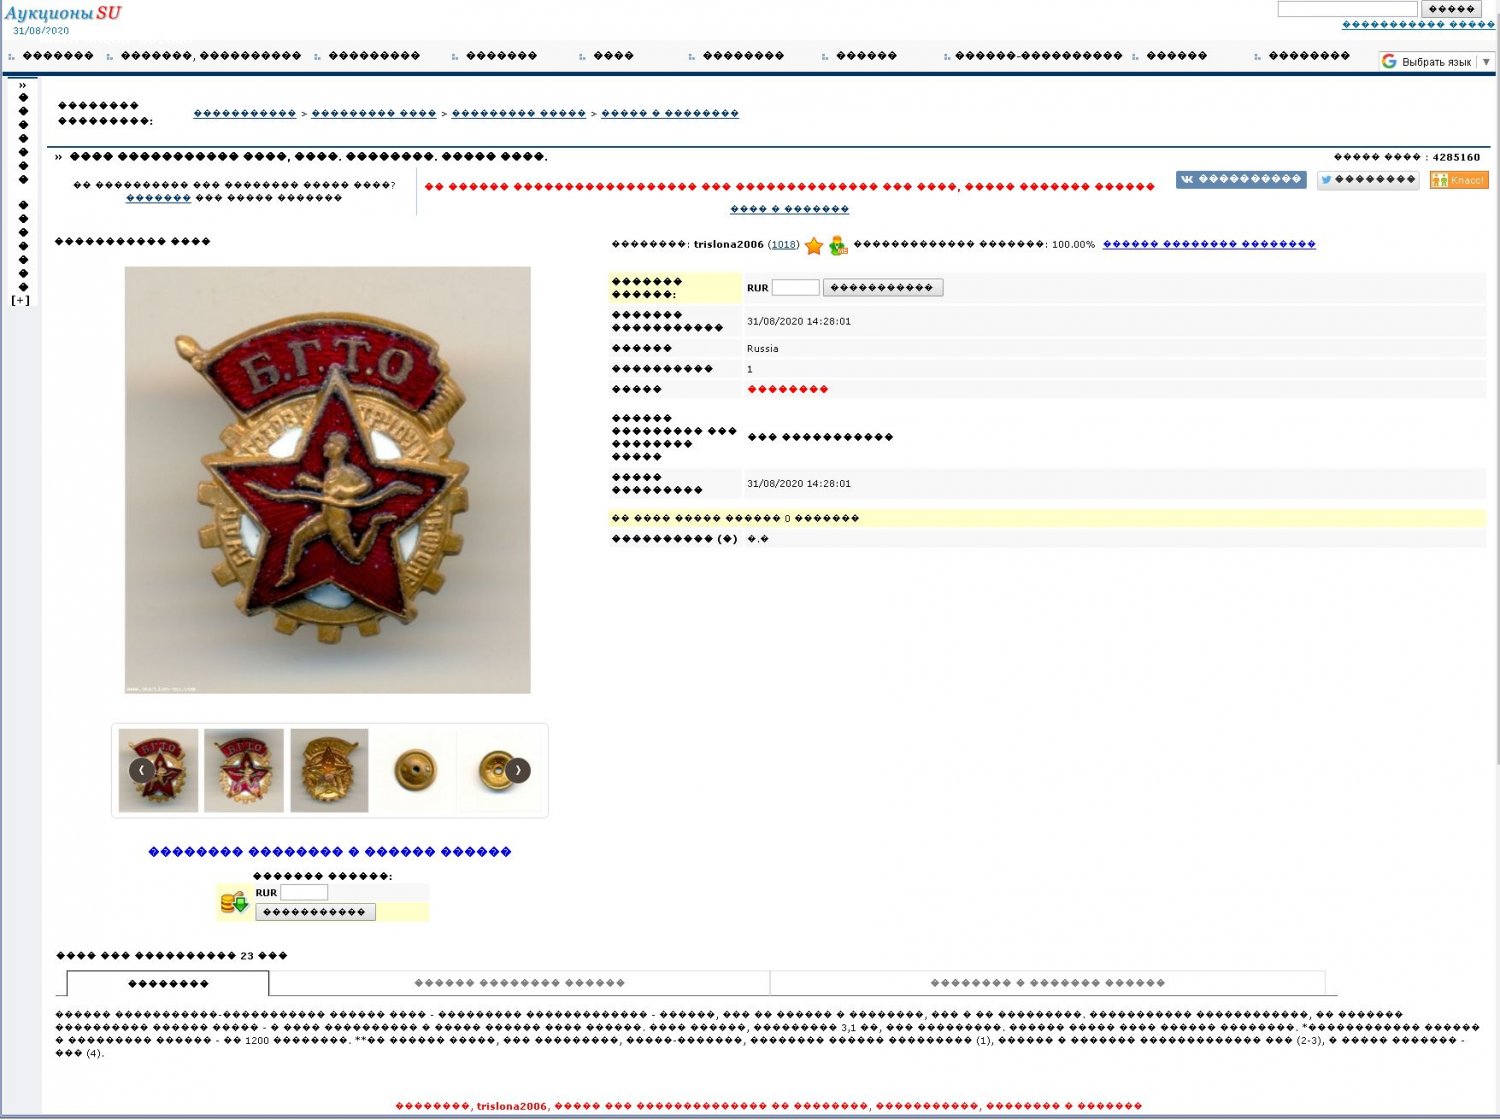This screenshot has width=1500, height=1120.
Task: Click the RUR bid input under main image
Action: tap(304, 893)
